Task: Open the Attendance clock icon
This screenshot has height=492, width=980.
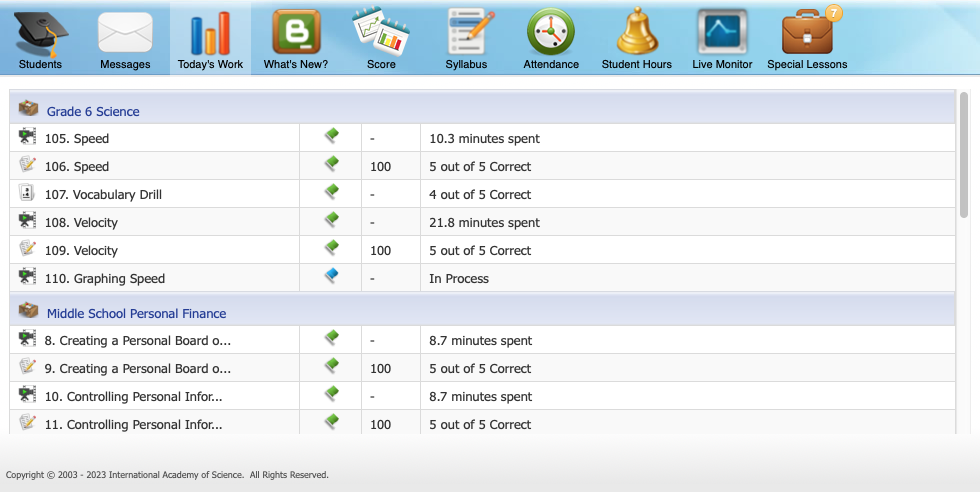Action: coord(551,33)
